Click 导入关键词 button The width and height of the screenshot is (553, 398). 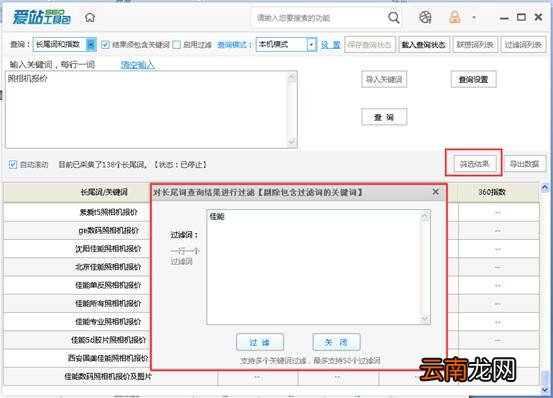(x=384, y=80)
